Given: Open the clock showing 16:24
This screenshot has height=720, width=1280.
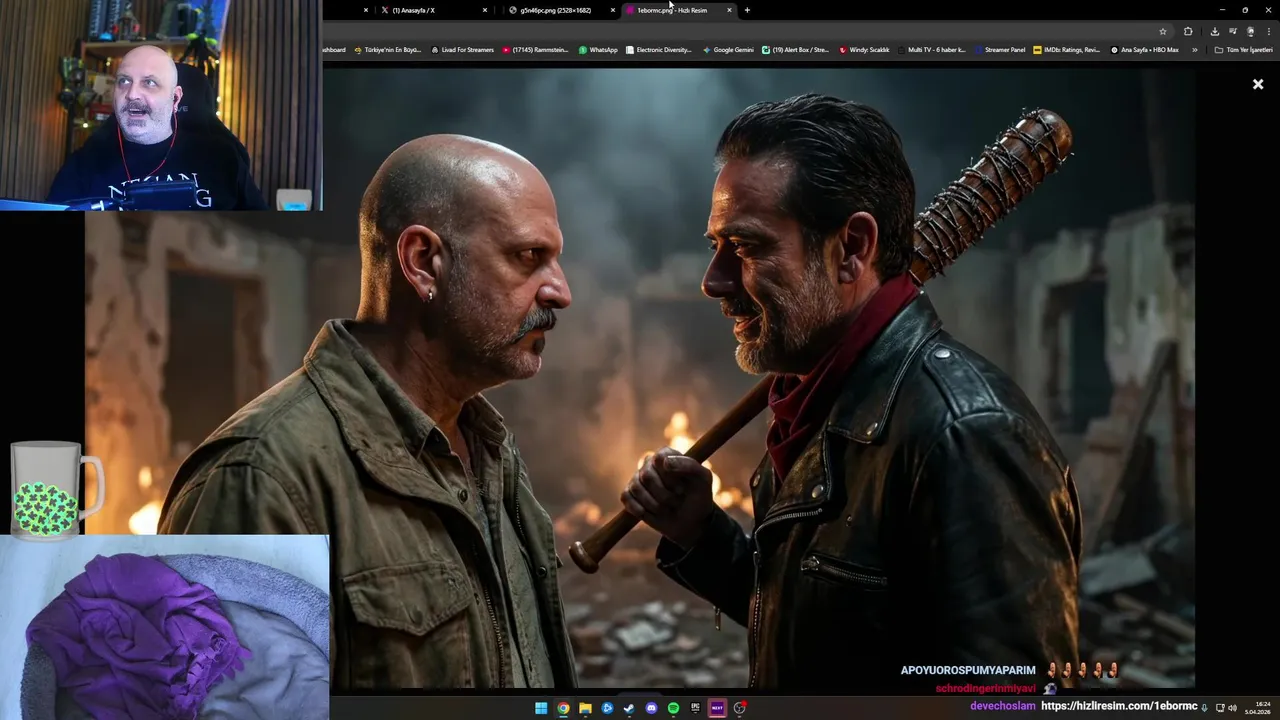Looking at the screenshot, I should click(1258, 708).
